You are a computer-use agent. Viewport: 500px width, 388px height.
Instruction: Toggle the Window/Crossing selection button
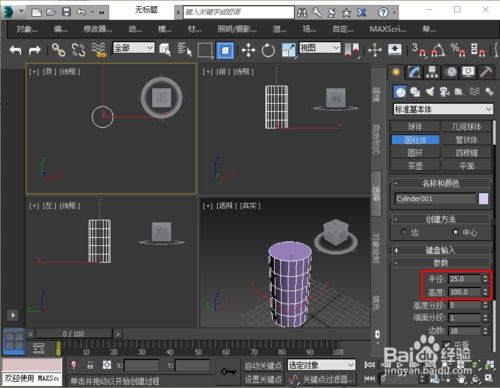pyautogui.click(x=225, y=50)
